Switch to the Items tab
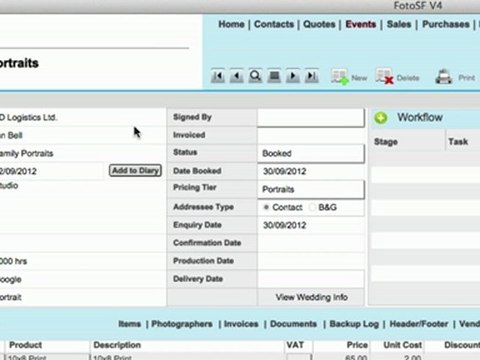480x360 pixels. [x=130, y=324]
